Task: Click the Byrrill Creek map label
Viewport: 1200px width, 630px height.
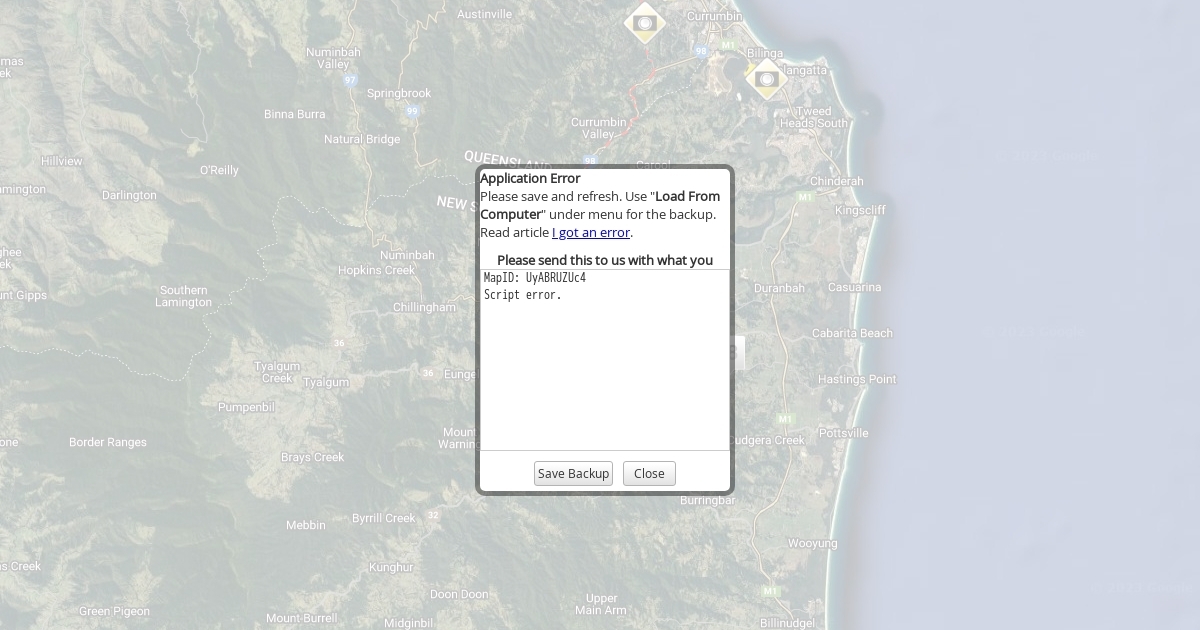Action: click(383, 518)
